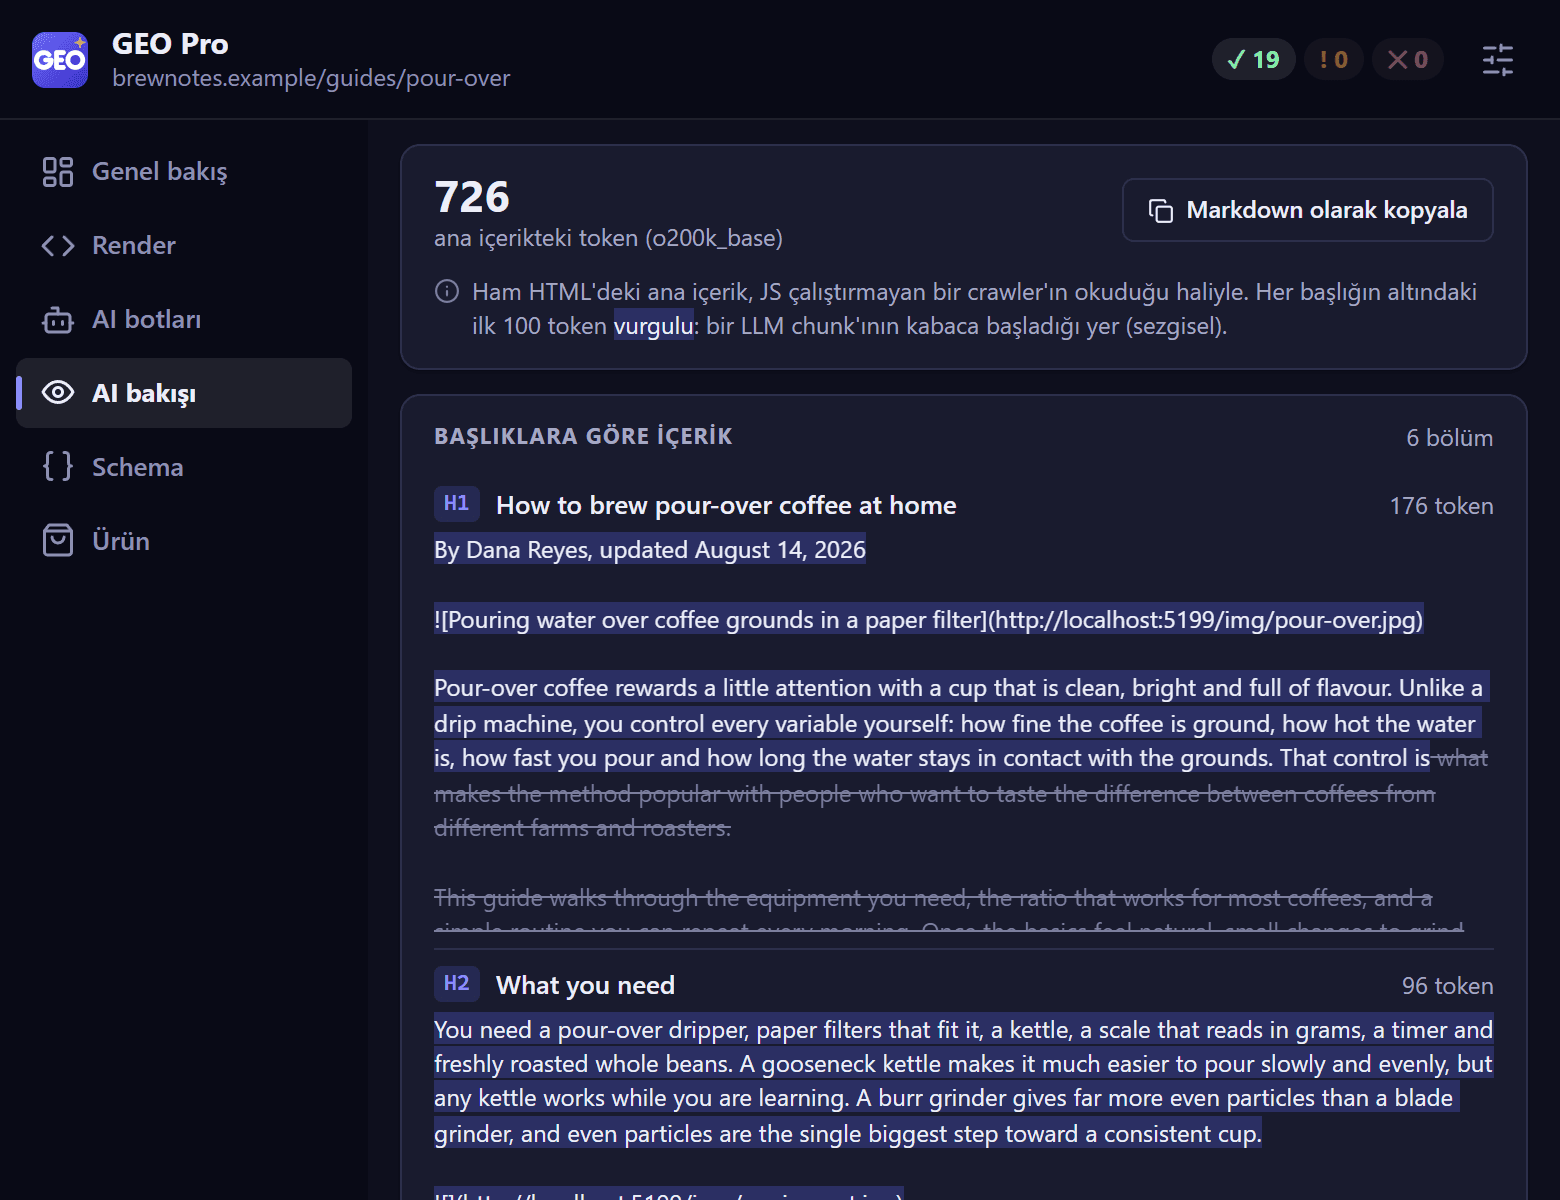Select the AI botları robot icon
1560x1200 pixels.
pos(58,320)
